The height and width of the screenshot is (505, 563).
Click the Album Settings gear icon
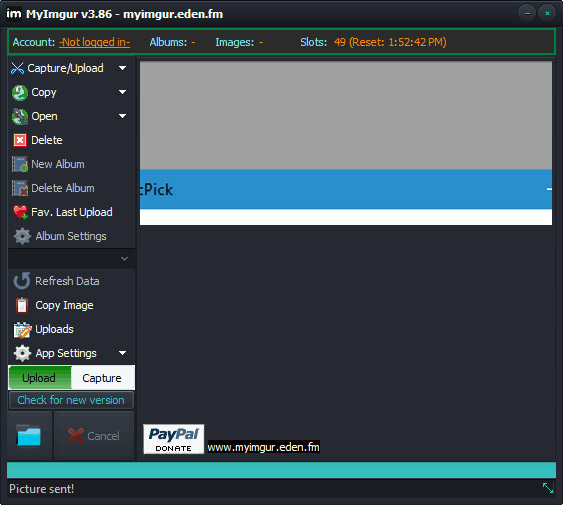pyautogui.click(x=22, y=236)
